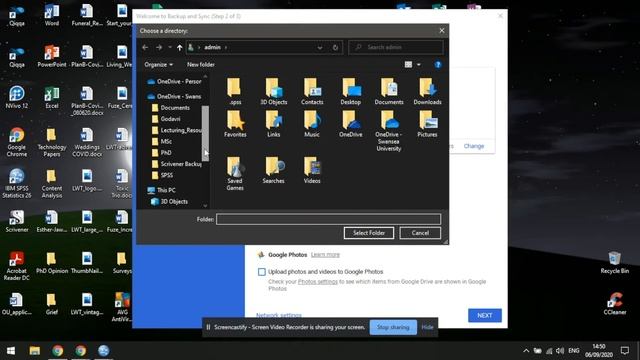
Task: Select the Pictures folder
Action: point(427,124)
